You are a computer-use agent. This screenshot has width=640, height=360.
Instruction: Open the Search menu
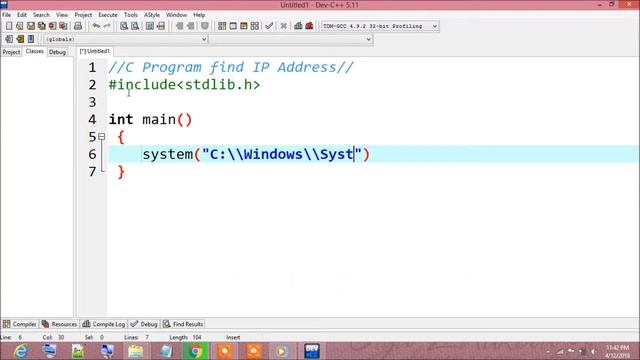pos(41,15)
